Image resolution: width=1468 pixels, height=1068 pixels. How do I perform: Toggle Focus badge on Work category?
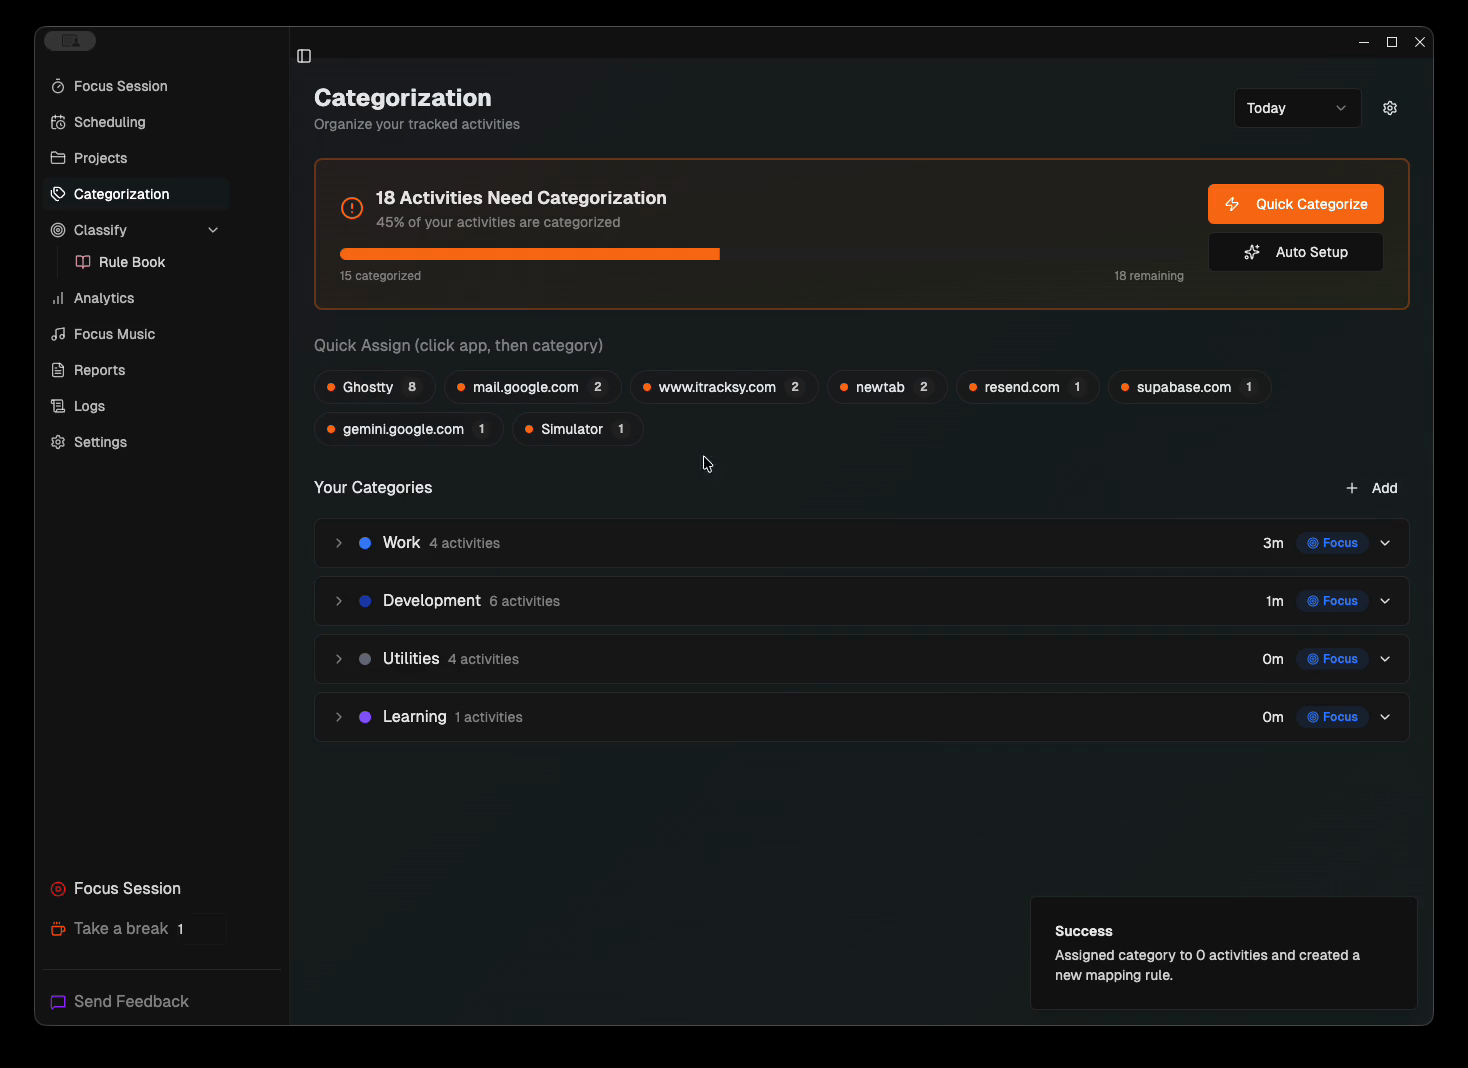(x=1332, y=543)
